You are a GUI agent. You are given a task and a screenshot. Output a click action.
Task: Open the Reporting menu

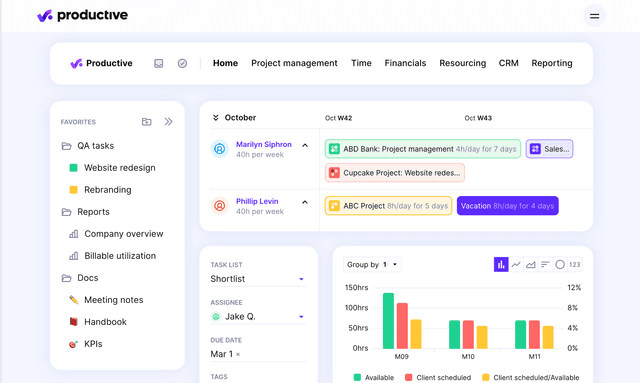(552, 63)
